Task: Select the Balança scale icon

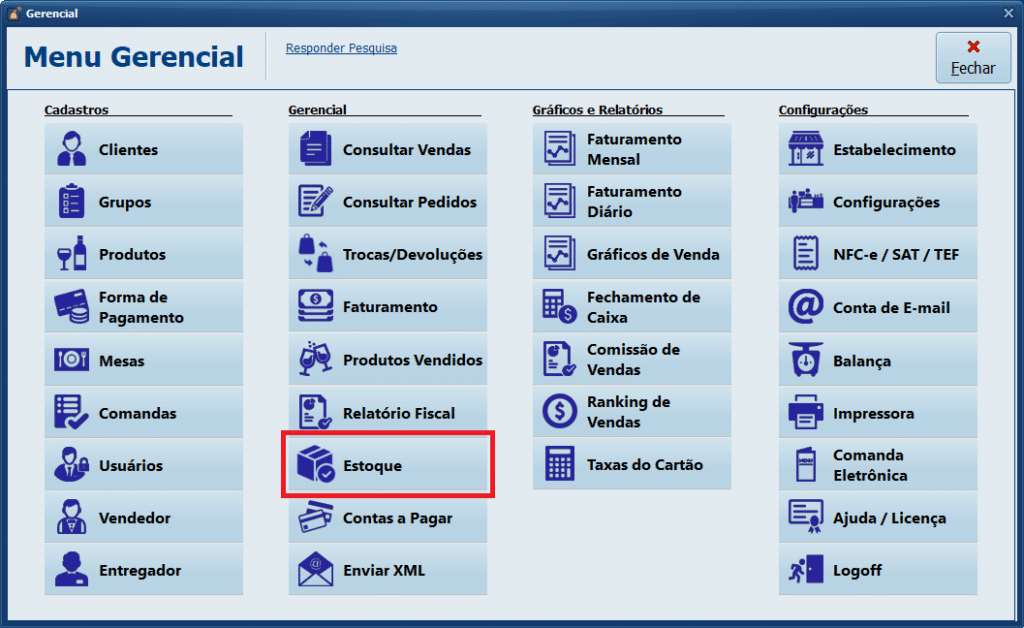Action: click(805, 361)
